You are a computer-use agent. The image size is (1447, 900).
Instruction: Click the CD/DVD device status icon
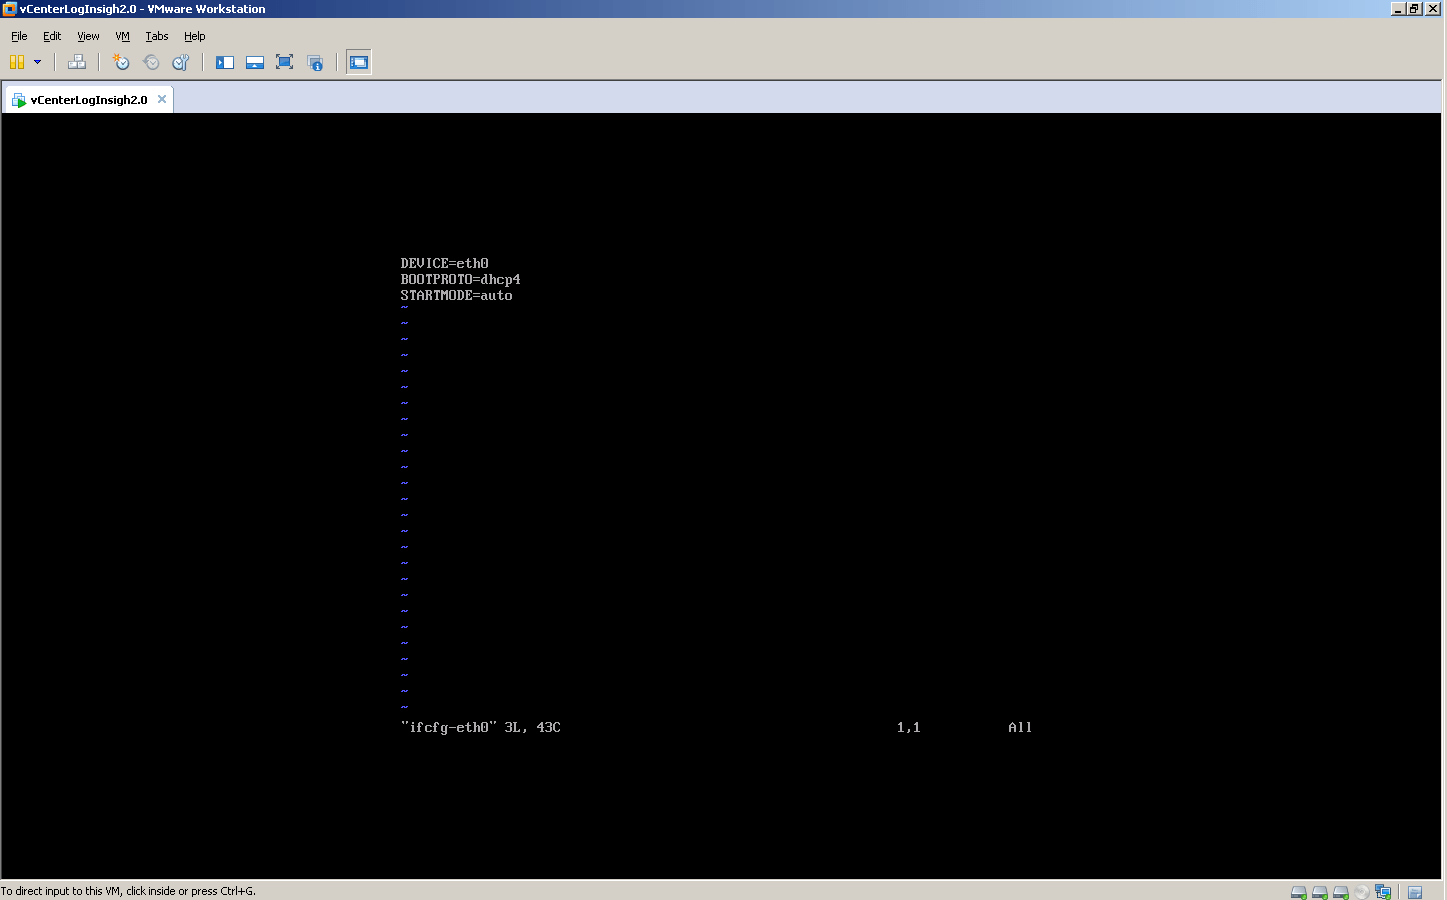[1361, 891]
